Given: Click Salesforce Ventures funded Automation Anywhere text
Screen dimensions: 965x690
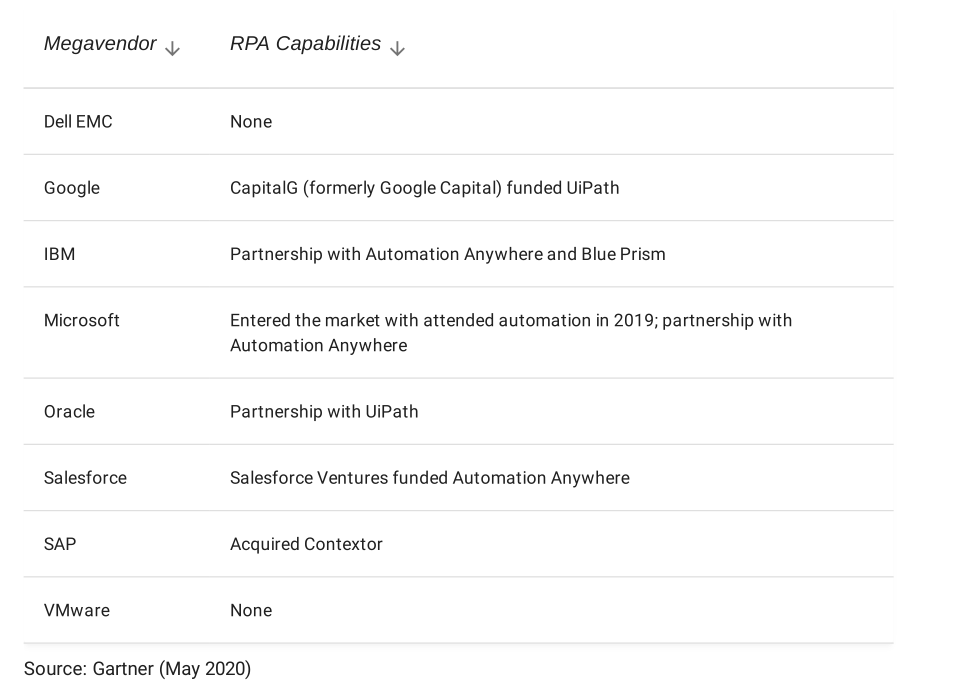Looking at the screenshot, I should (429, 478).
